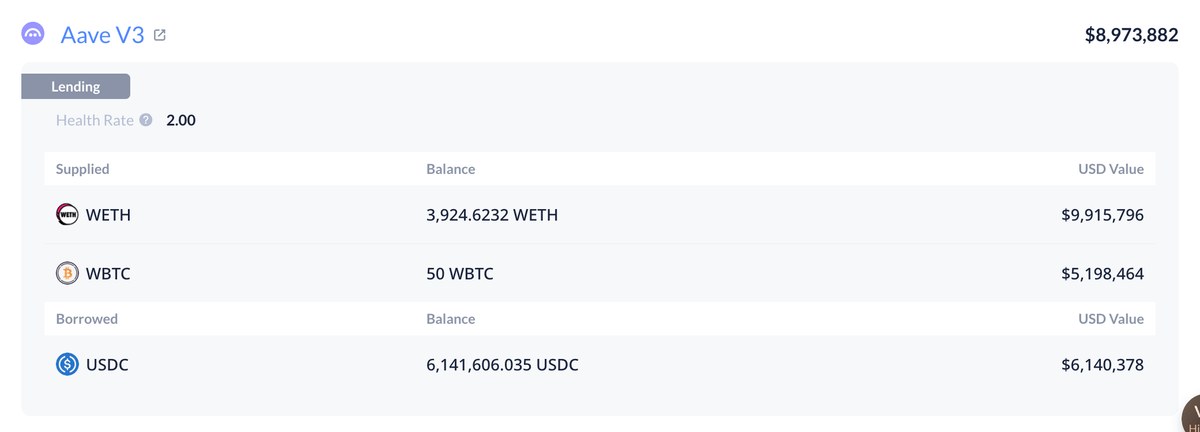Click the WBTC bitcoin token icon
Viewport: 1200px width, 432px height.
click(67, 273)
